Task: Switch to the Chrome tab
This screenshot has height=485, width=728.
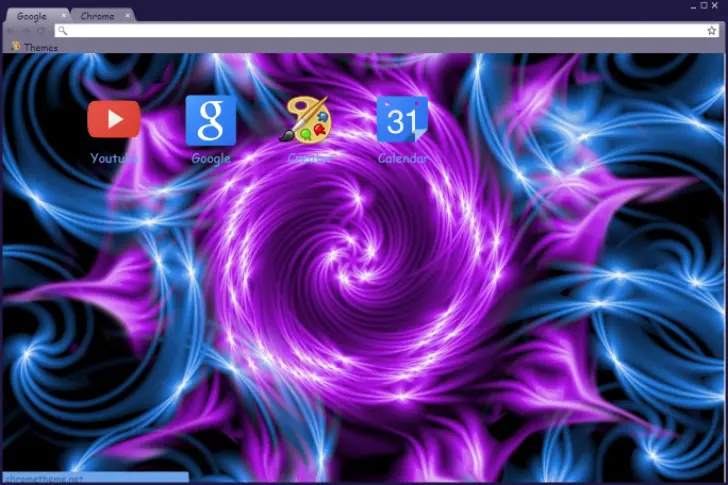Action: pyautogui.click(x=97, y=16)
